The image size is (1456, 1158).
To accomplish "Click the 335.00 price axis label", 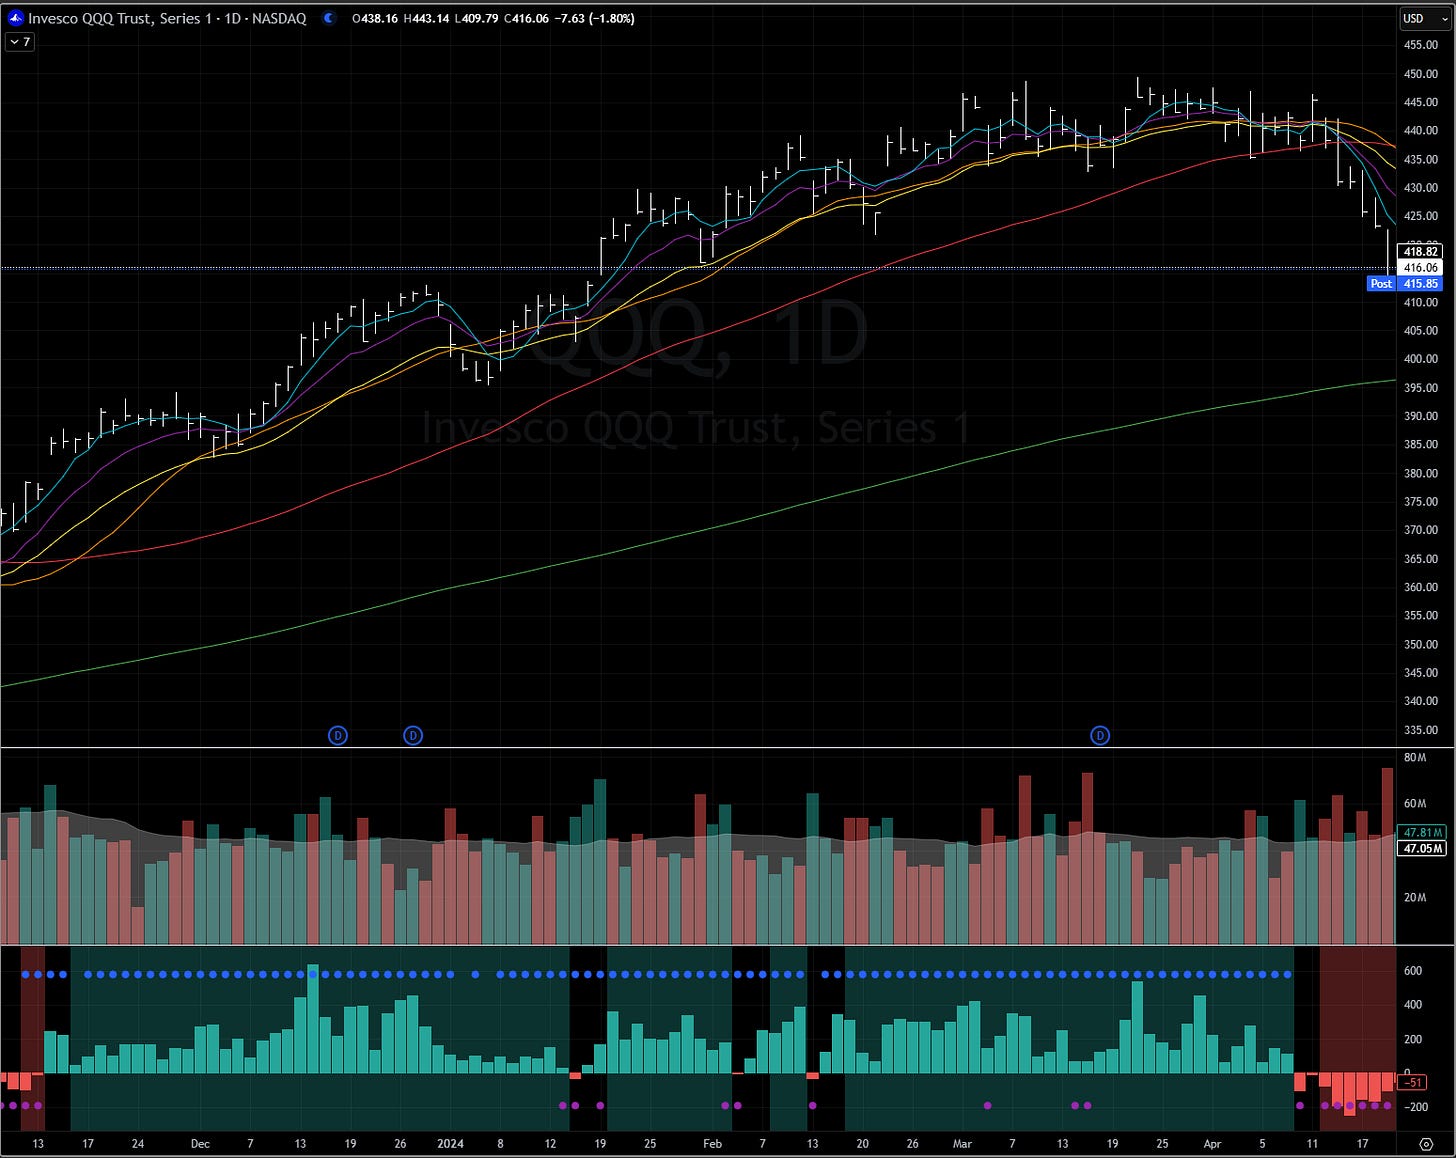I will coord(1420,730).
